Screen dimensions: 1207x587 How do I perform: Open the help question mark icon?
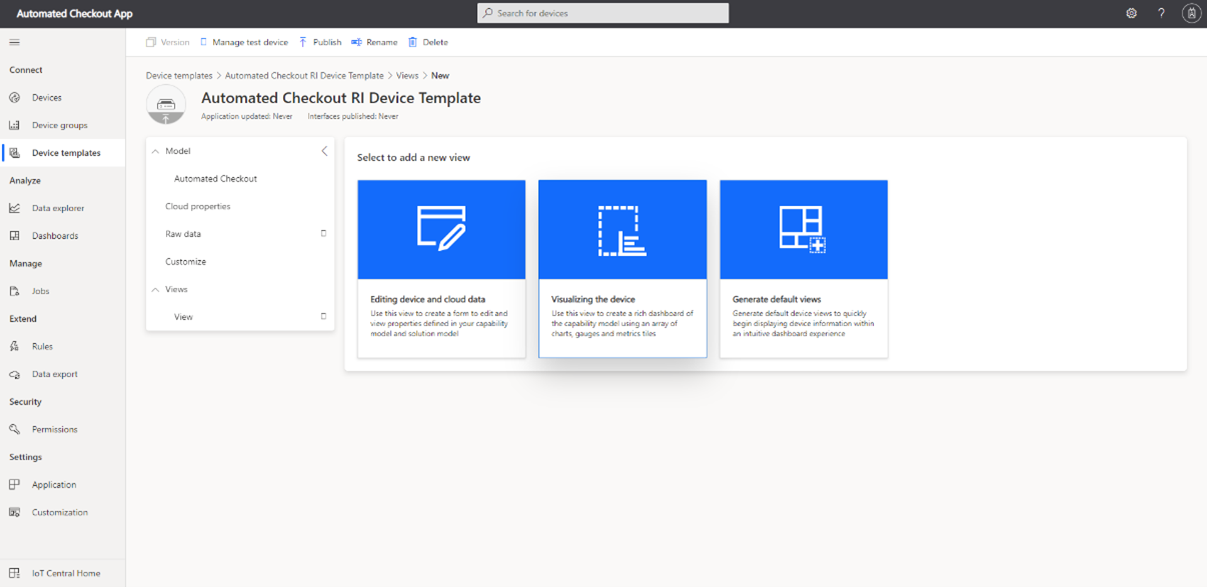click(x=1161, y=13)
